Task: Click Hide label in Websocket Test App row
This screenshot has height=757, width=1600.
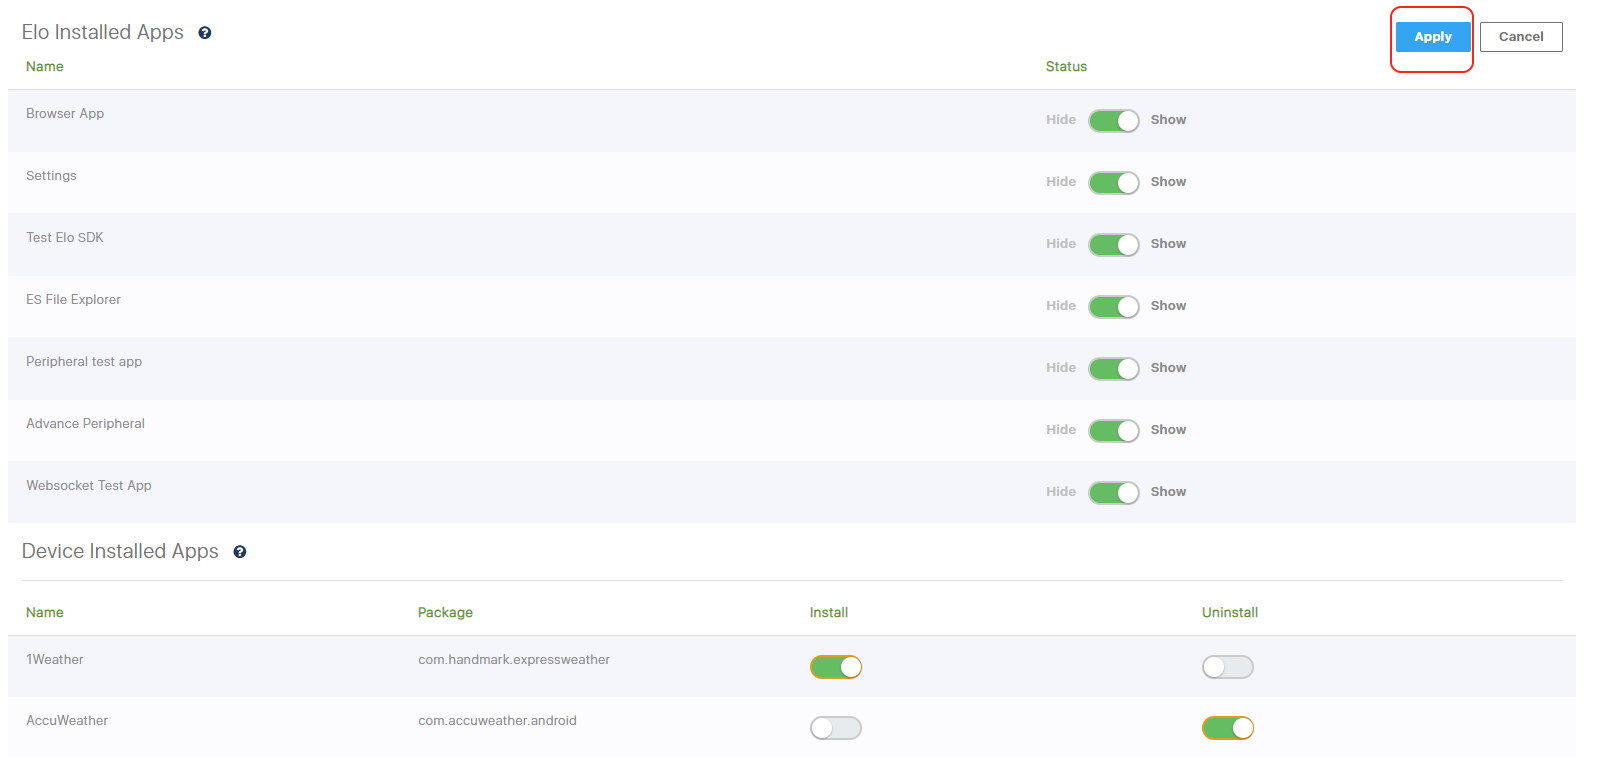Action: [x=1061, y=492]
